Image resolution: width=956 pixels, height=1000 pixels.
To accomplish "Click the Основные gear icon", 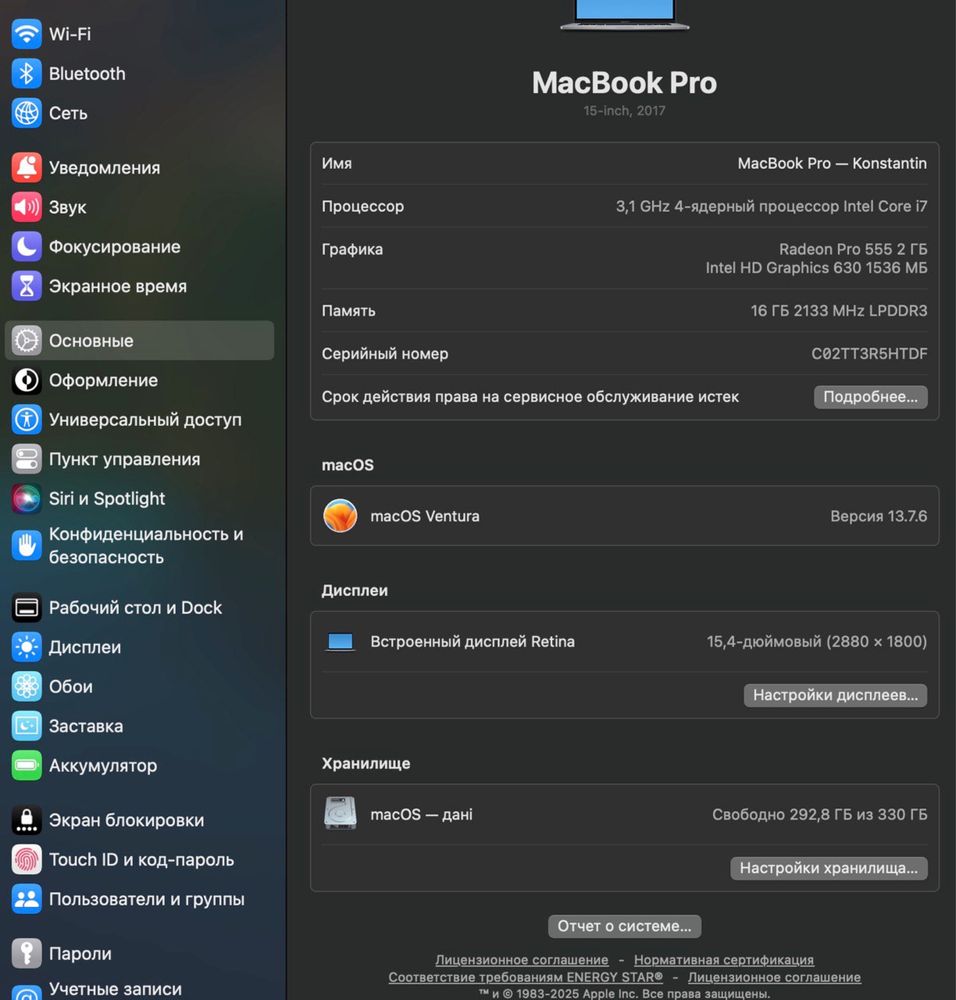I will coord(26,341).
